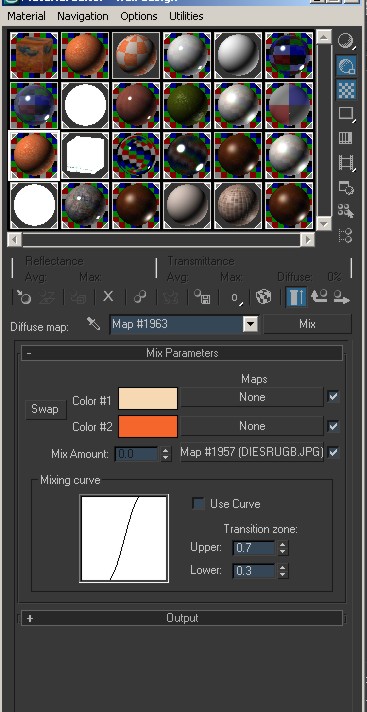The height and width of the screenshot is (712, 367).
Task: Open the Material menu
Action: (x=26, y=16)
